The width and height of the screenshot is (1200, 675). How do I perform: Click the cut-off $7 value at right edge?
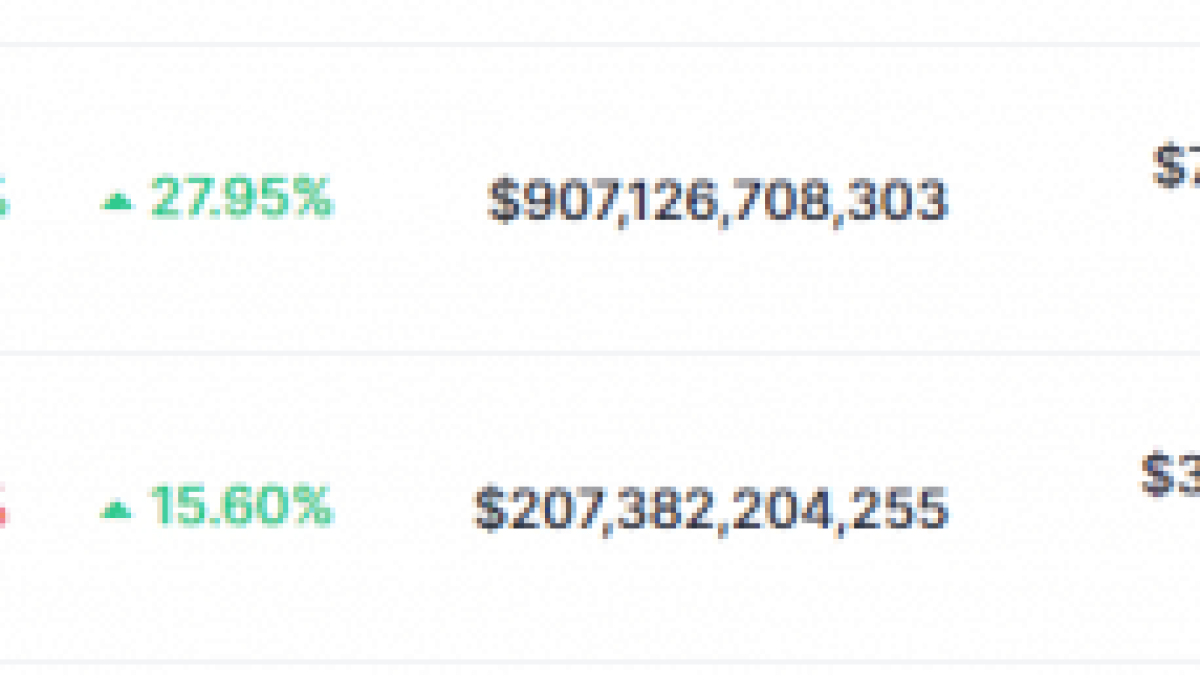(1177, 166)
